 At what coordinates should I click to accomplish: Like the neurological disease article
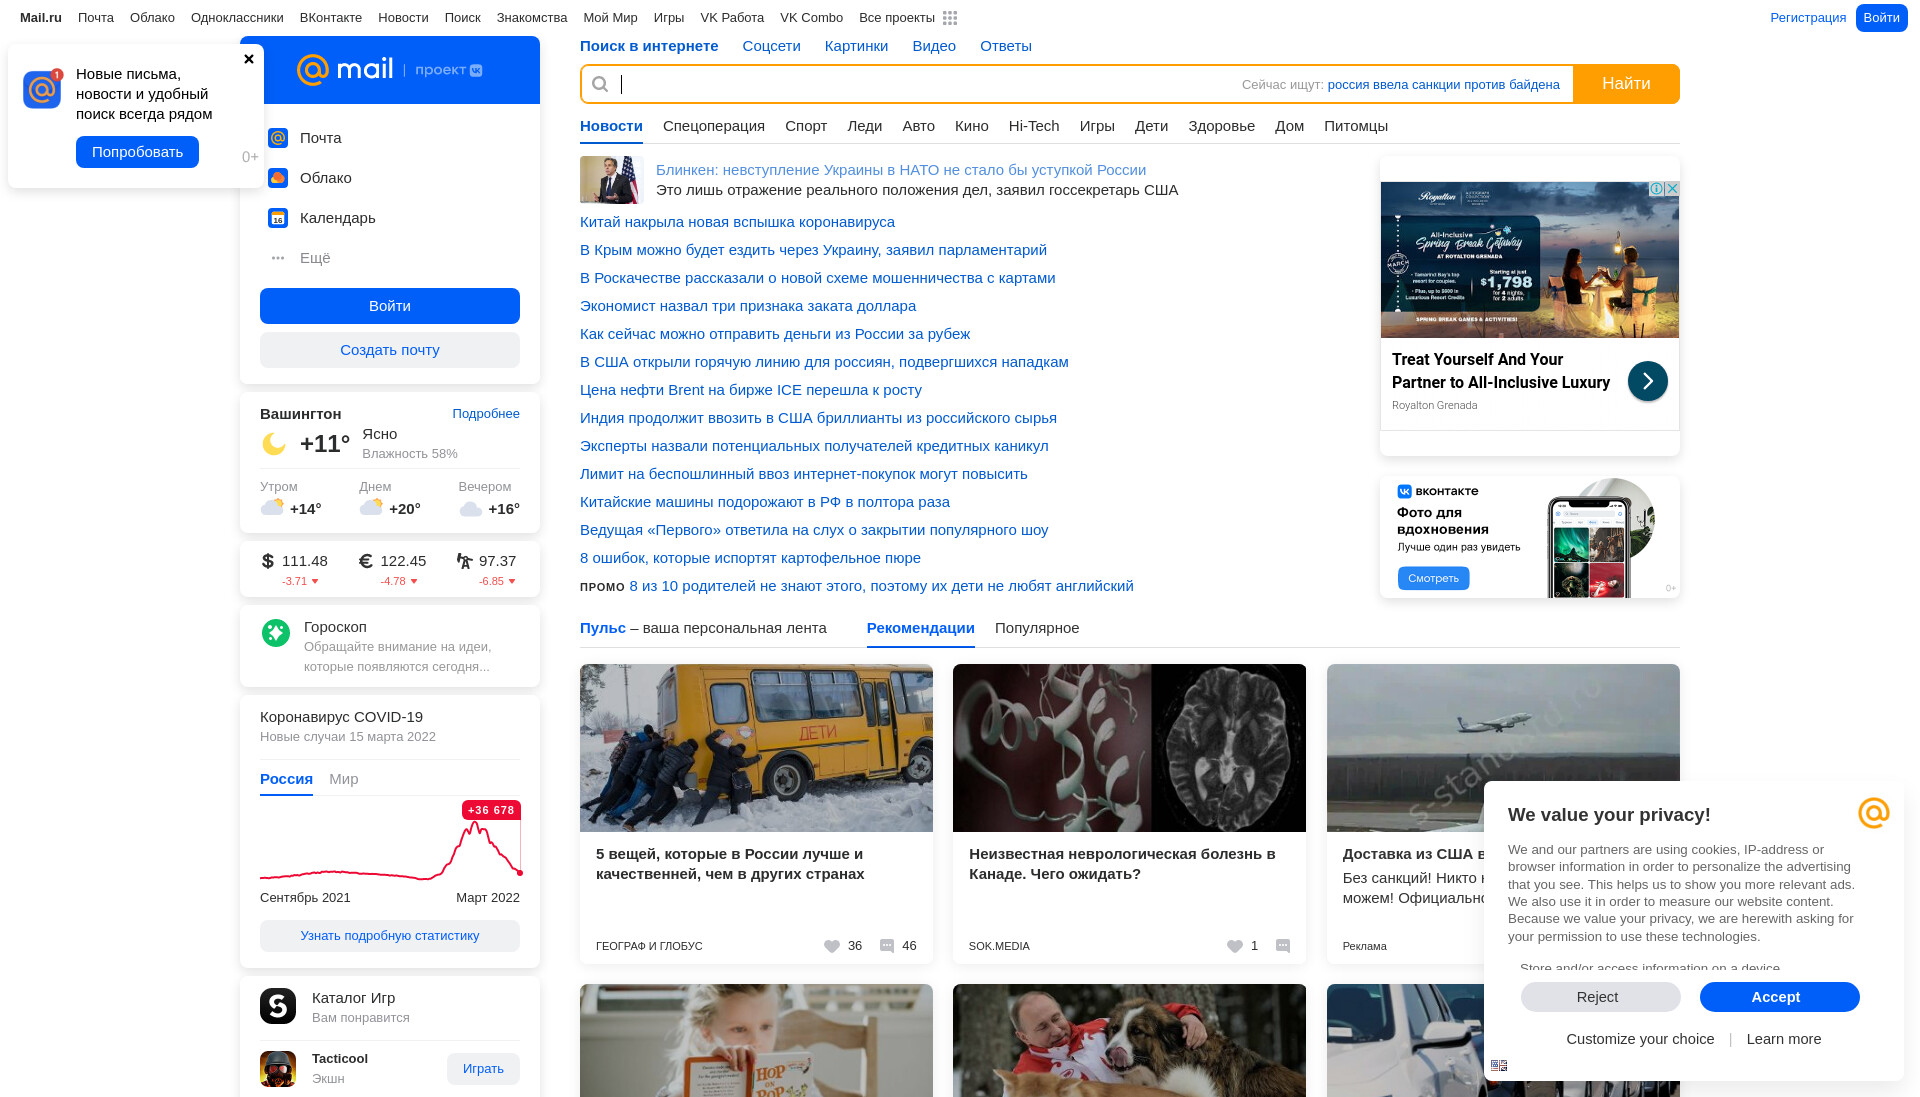(x=1234, y=946)
